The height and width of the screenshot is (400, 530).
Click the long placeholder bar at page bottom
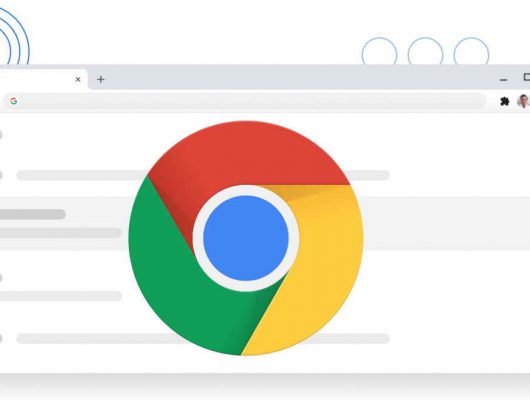click(x=203, y=338)
